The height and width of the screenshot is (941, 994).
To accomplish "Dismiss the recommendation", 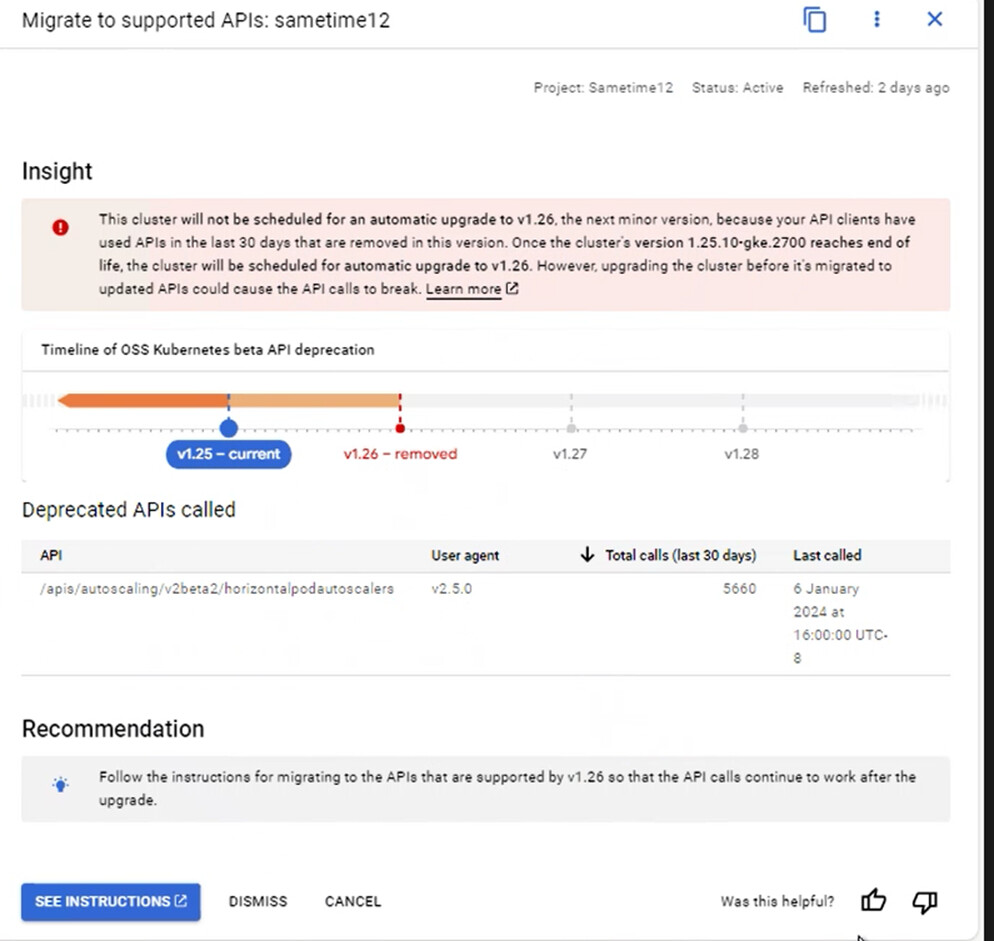I will pos(258,902).
